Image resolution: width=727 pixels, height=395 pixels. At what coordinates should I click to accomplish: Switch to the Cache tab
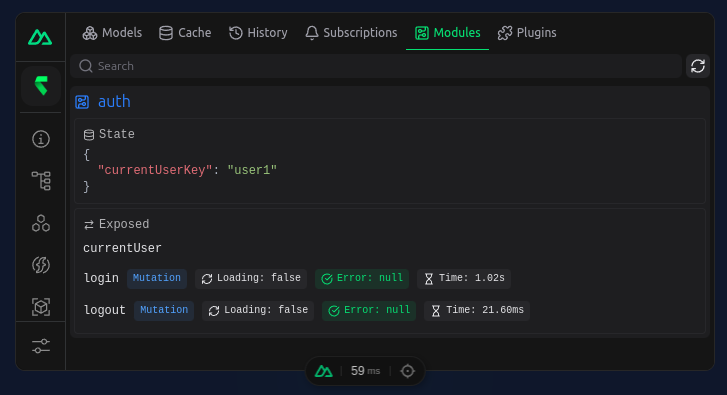tap(185, 33)
